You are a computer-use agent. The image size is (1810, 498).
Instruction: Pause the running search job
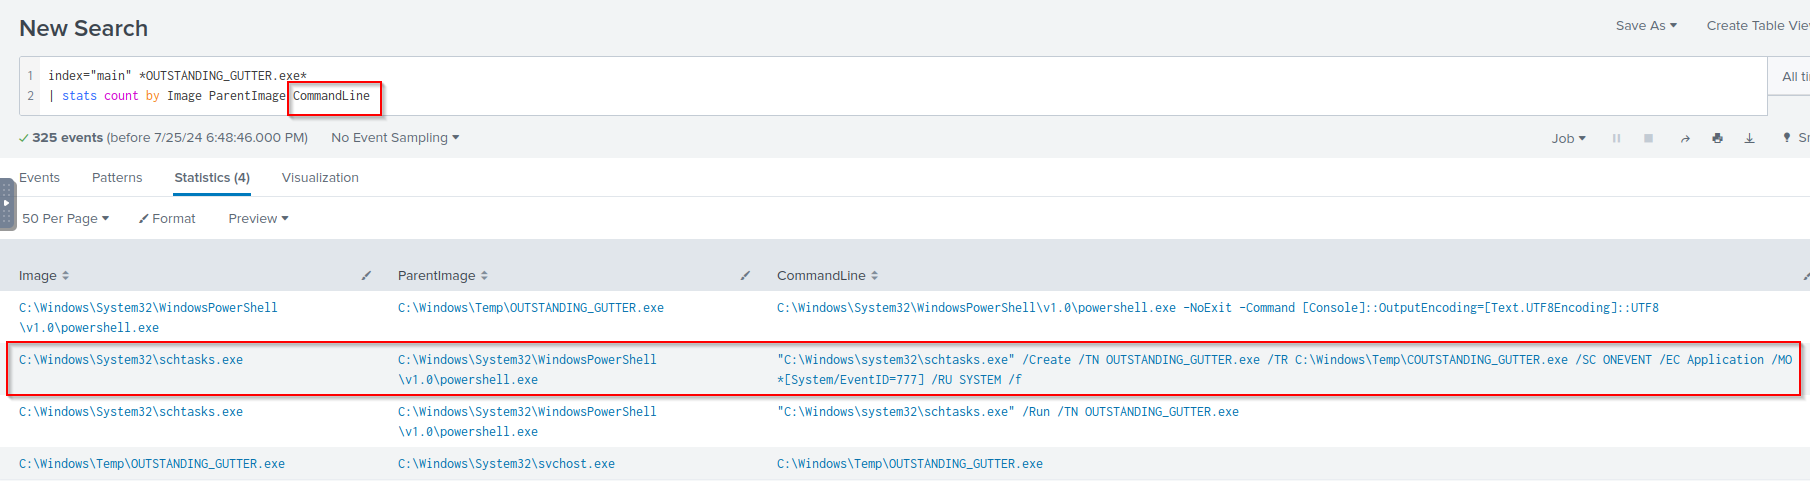1616,138
